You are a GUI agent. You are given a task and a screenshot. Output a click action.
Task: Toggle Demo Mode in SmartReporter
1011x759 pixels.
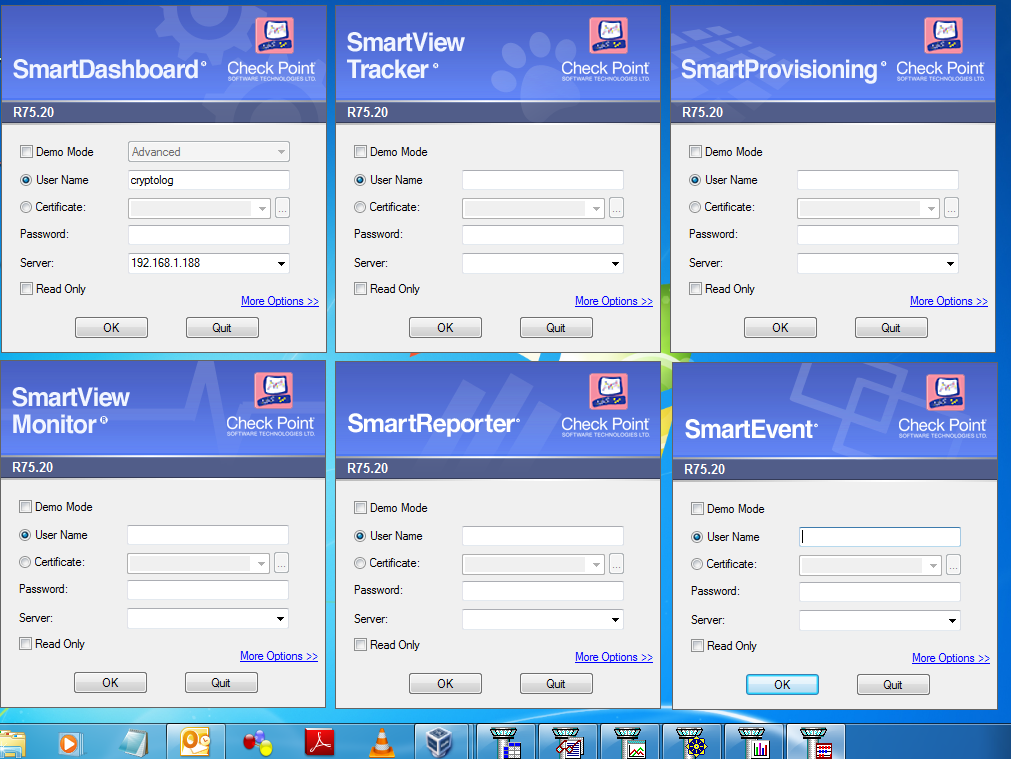(360, 508)
